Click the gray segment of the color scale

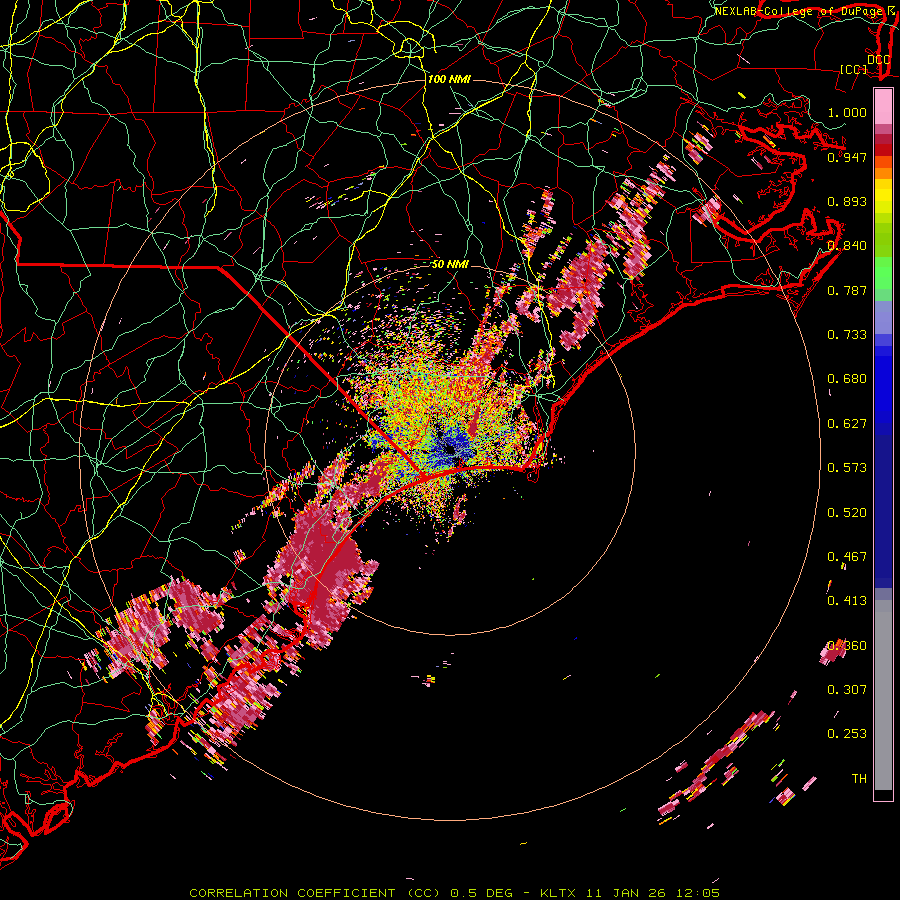883,695
